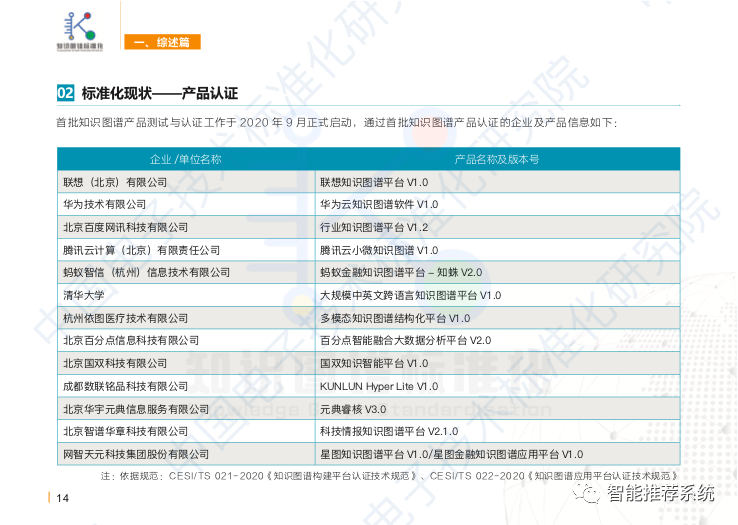Select the 北京国双科技有限公司 cell
The height and width of the screenshot is (525, 738).
[186, 363]
